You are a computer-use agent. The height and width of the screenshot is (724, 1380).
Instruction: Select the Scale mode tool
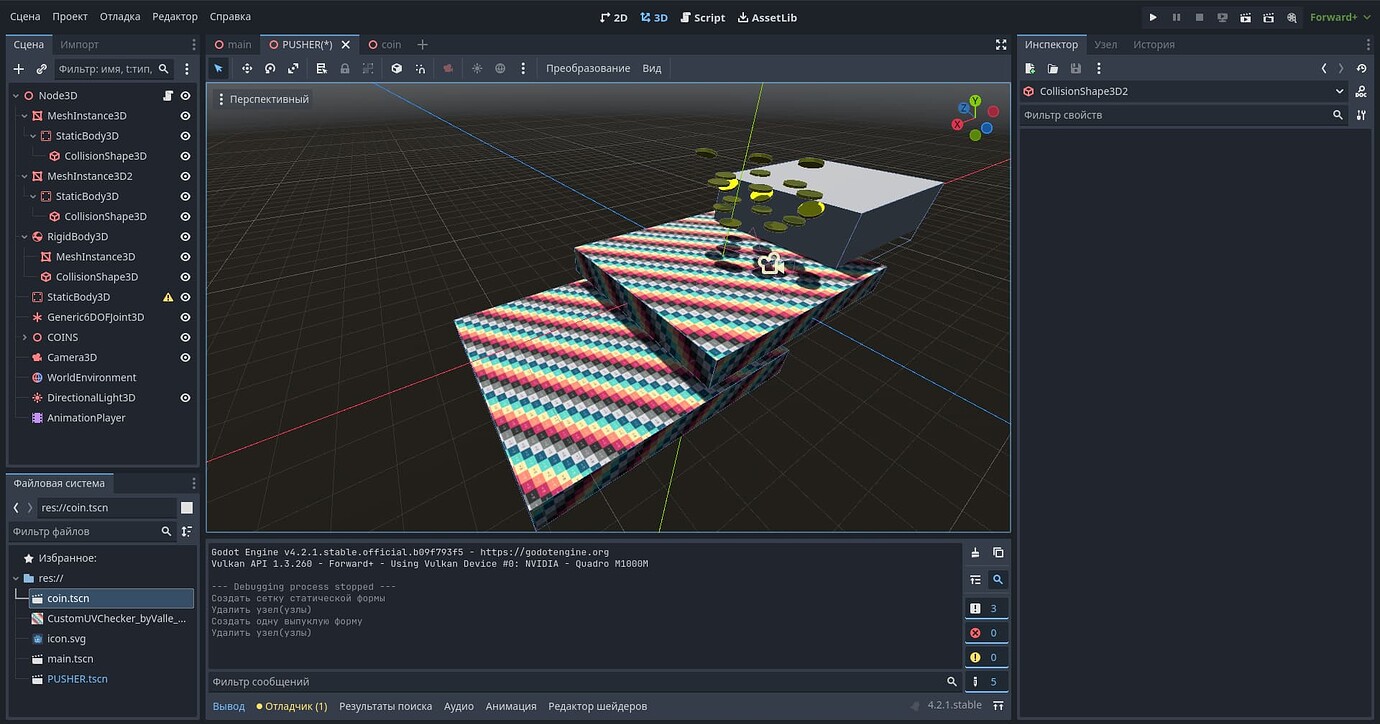click(x=293, y=69)
